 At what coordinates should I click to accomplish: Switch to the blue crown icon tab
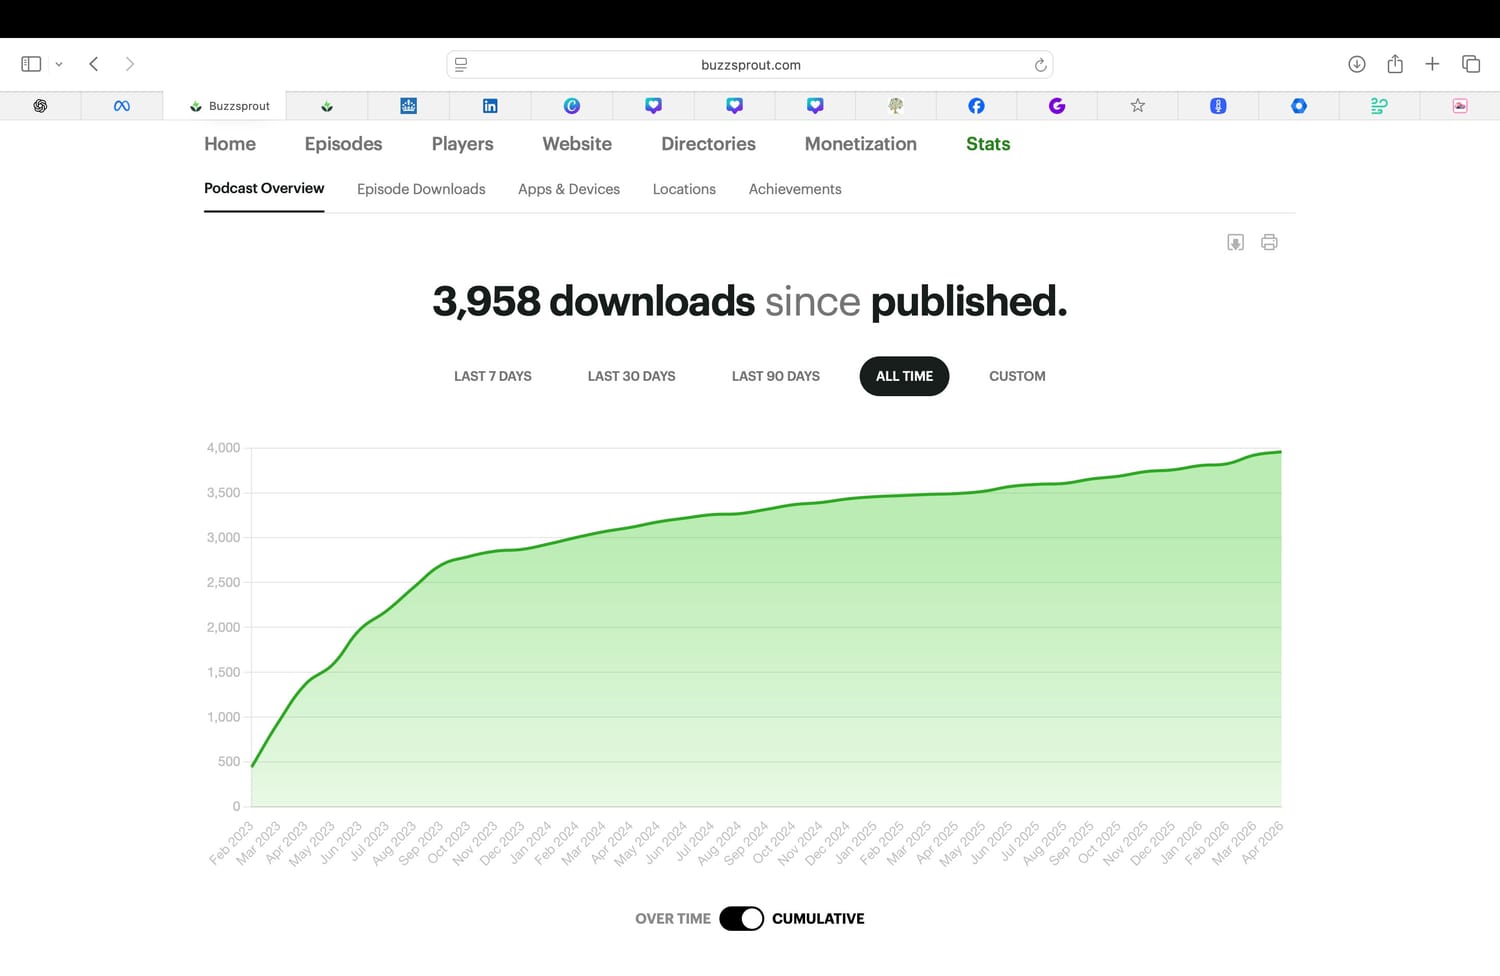[x=409, y=106]
